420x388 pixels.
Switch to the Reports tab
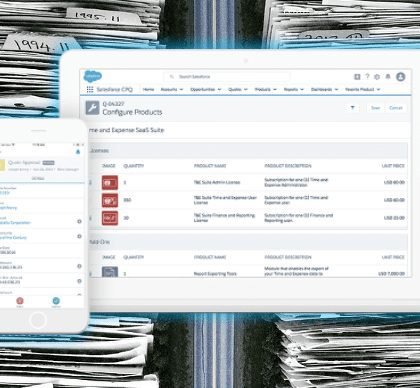[291, 89]
